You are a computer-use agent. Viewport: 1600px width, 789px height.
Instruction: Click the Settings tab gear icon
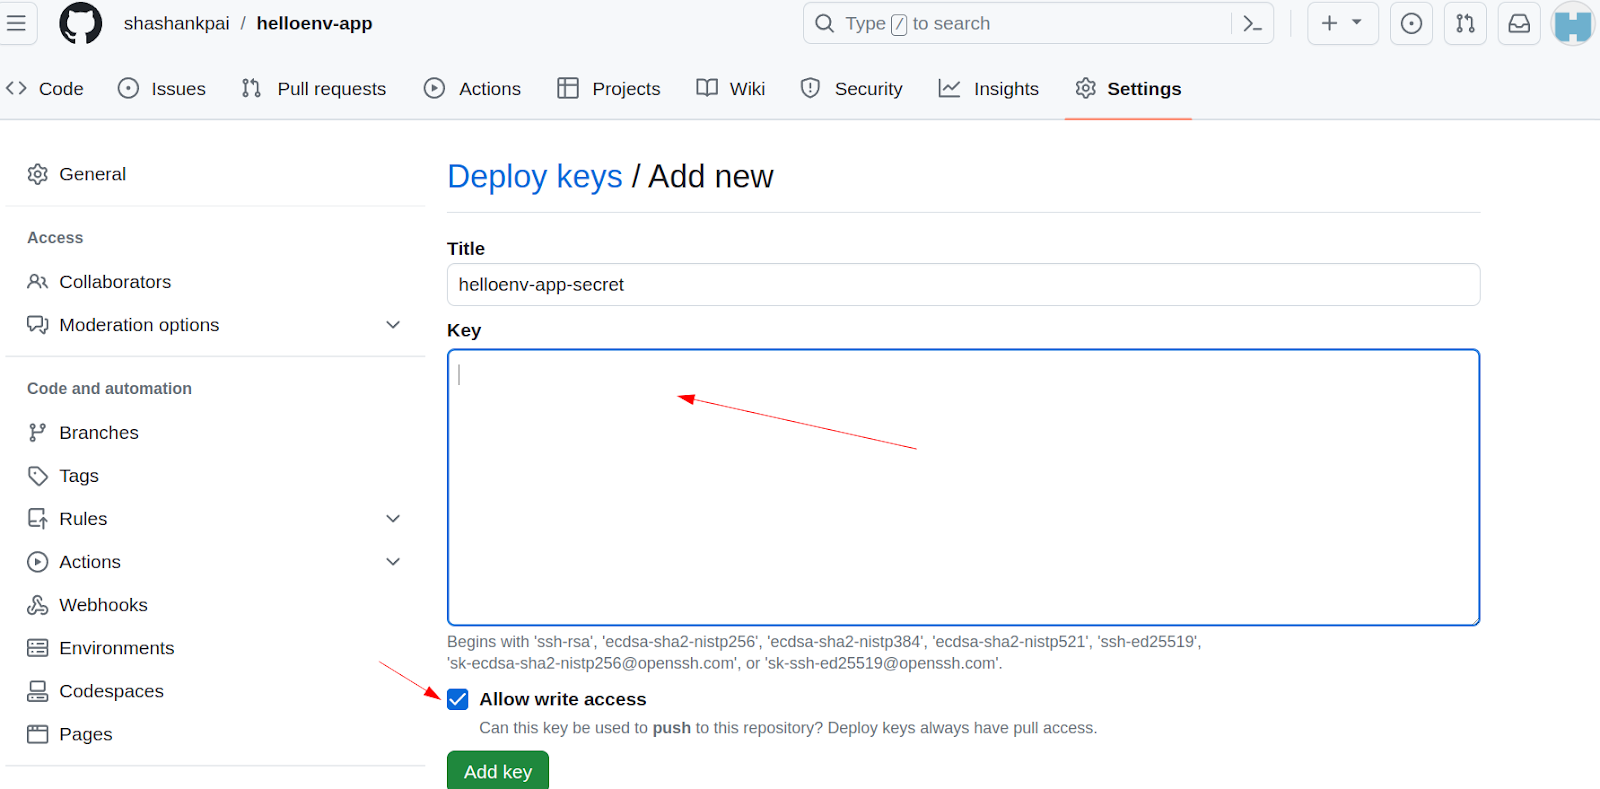coord(1086,88)
